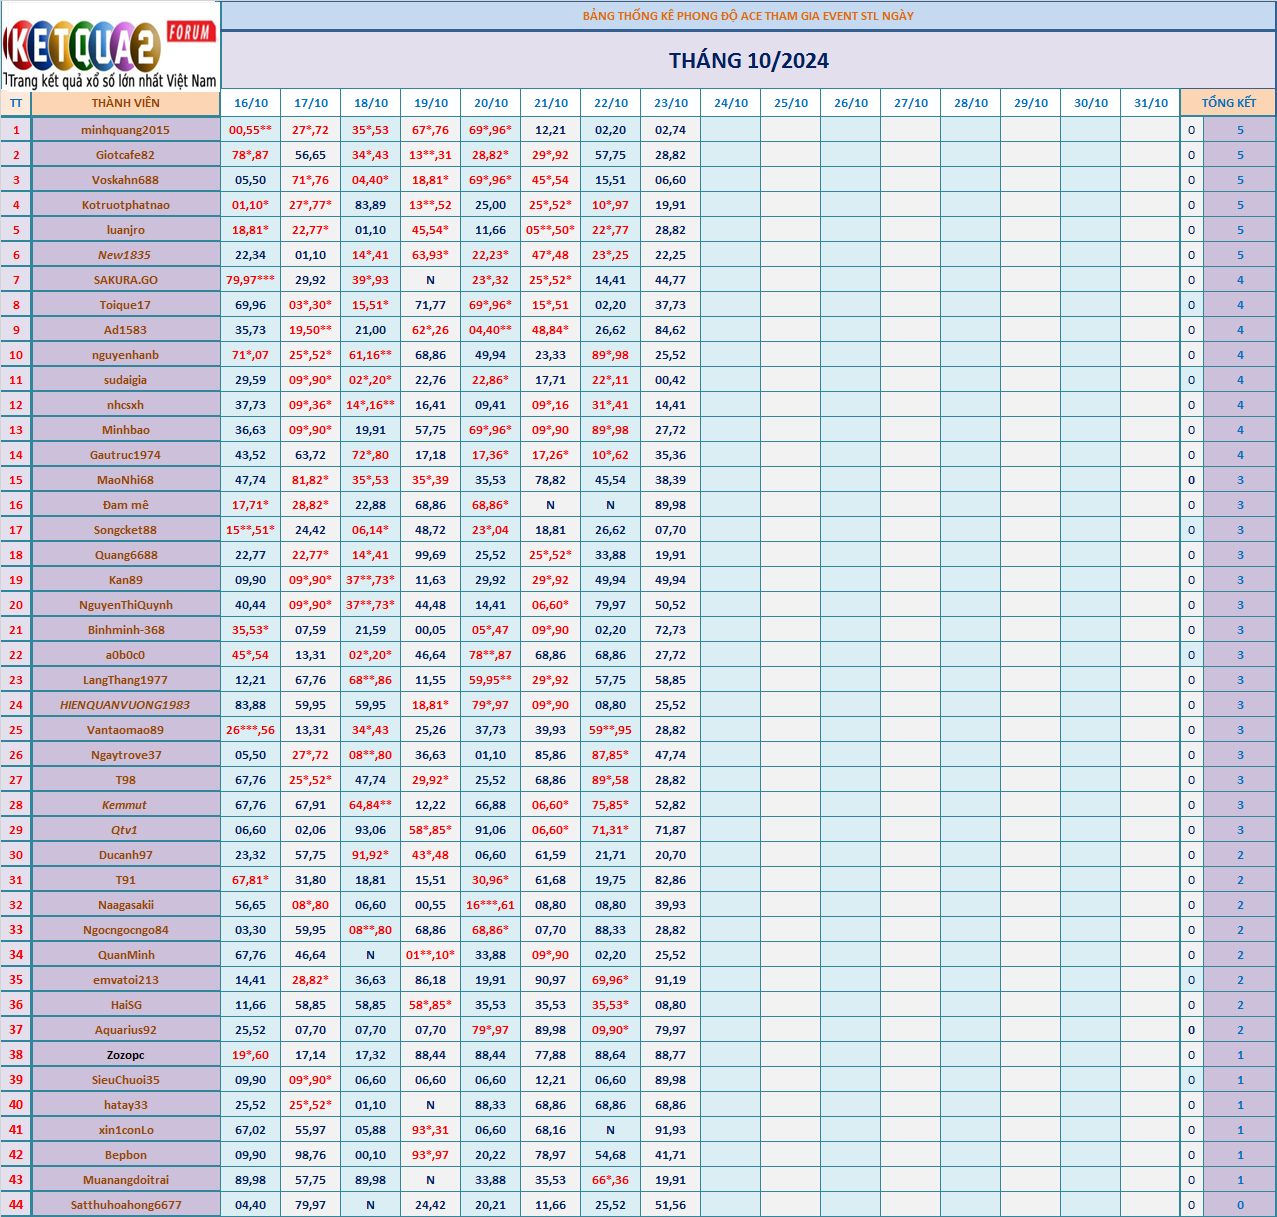This screenshot has width=1277, height=1217.
Task: Select member name HIENQUANVUONG1983
Action: click(x=126, y=705)
